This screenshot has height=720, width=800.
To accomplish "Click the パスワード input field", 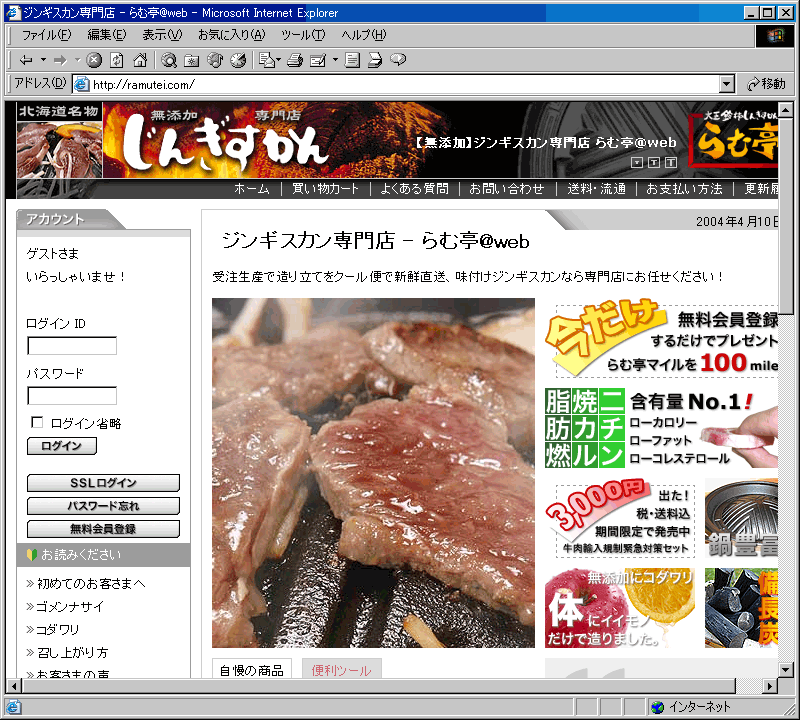I will pos(72,395).
